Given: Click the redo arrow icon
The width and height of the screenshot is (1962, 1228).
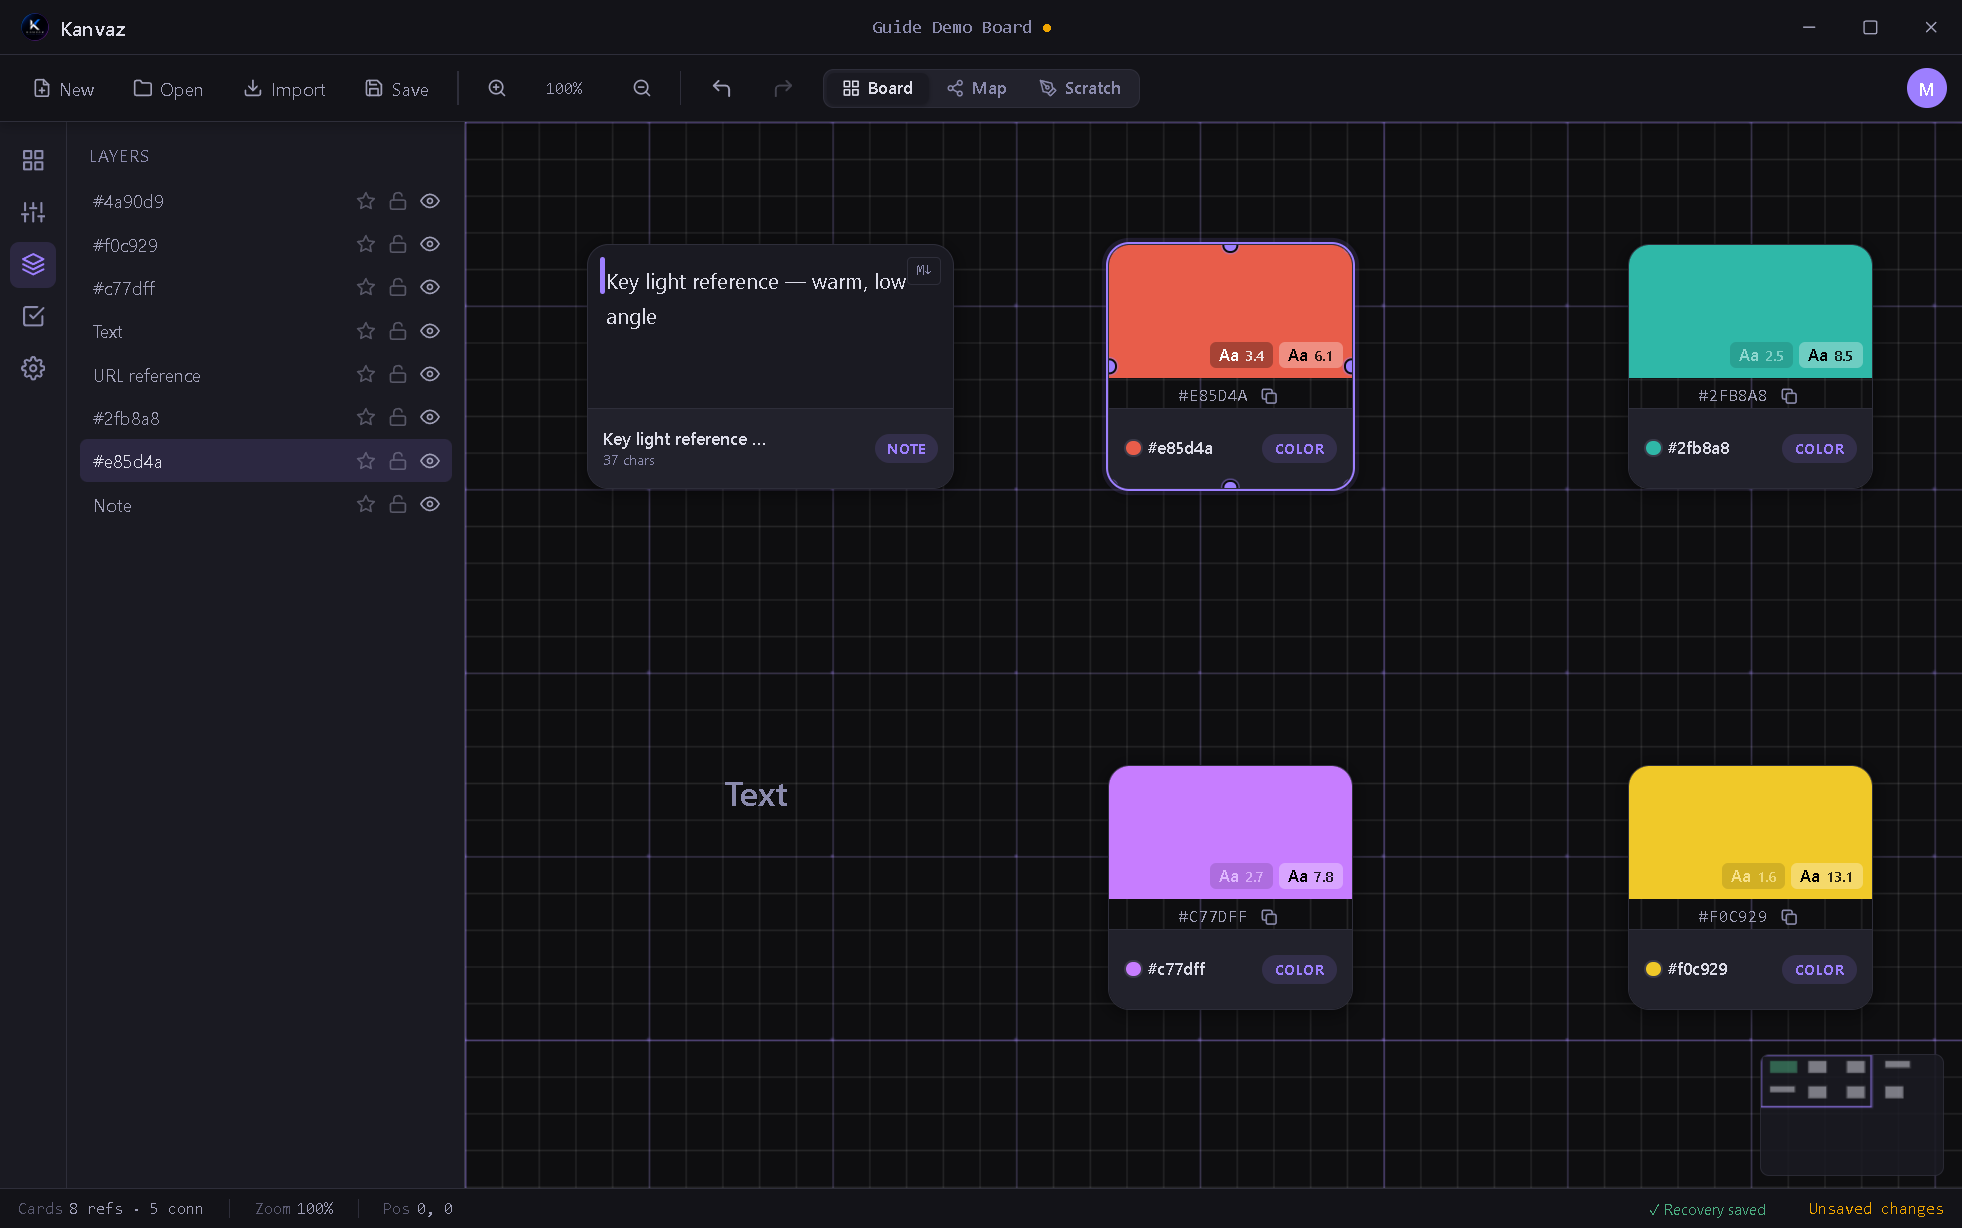Looking at the screenshot, I should click(x=783, y=88).
